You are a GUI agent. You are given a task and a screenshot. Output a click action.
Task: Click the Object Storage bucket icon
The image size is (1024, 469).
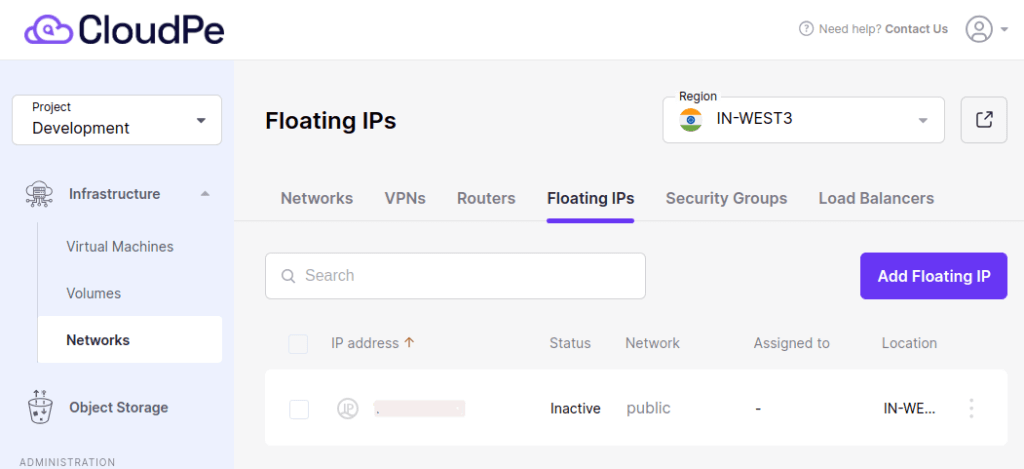point(40,407)
